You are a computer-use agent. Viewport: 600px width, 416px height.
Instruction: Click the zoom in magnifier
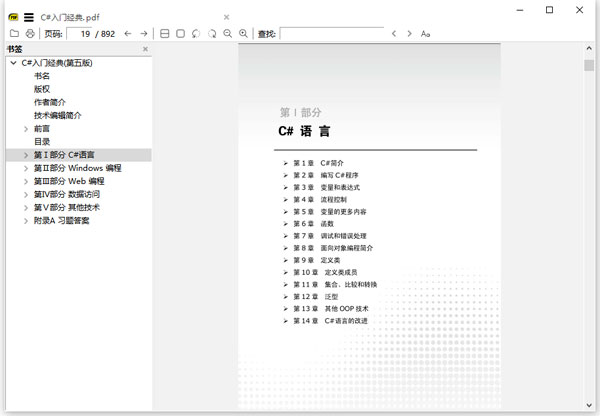tap(243, 34)
